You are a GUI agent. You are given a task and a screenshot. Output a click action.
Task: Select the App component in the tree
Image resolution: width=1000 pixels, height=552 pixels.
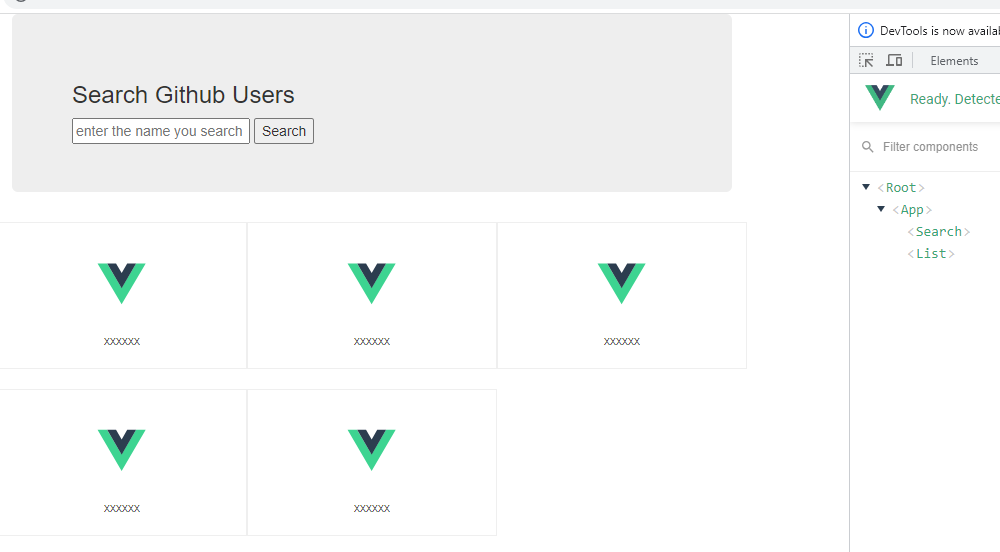912,210
